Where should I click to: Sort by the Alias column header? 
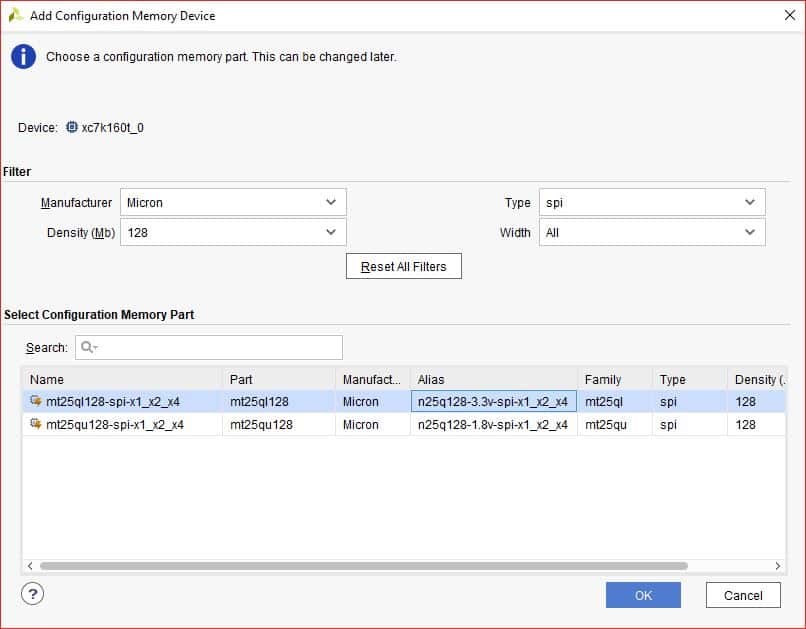[x=493, y=380]
